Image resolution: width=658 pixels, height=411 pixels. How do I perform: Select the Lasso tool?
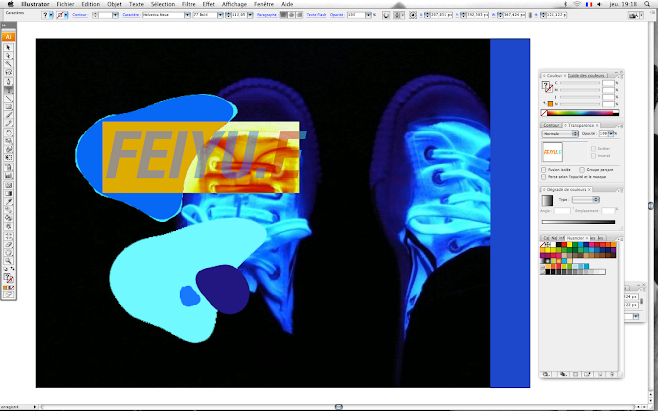tap(8, 73)
